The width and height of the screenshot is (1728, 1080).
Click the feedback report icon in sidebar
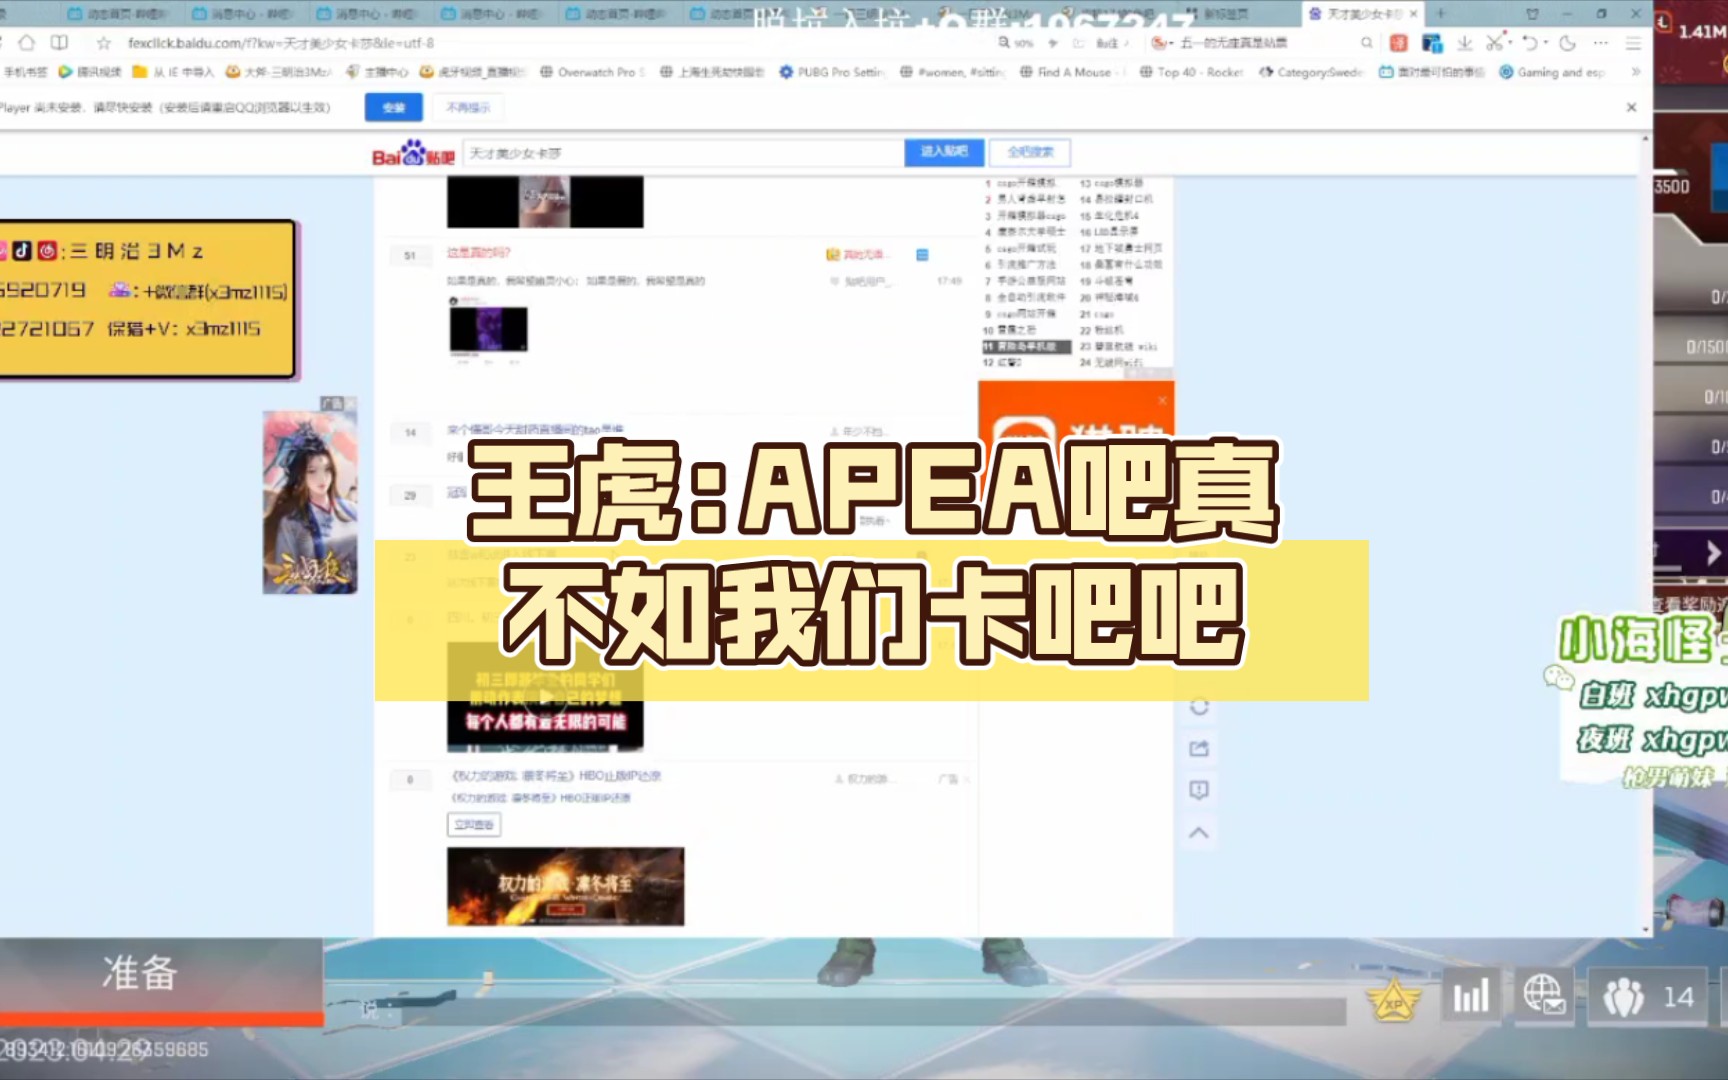tap(1199, 790)
